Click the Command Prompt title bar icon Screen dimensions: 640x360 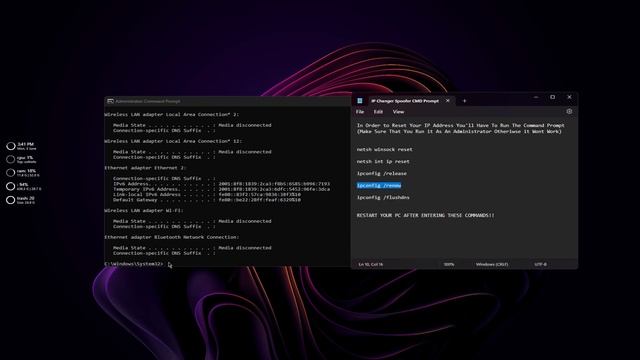[x=110, y=101]
